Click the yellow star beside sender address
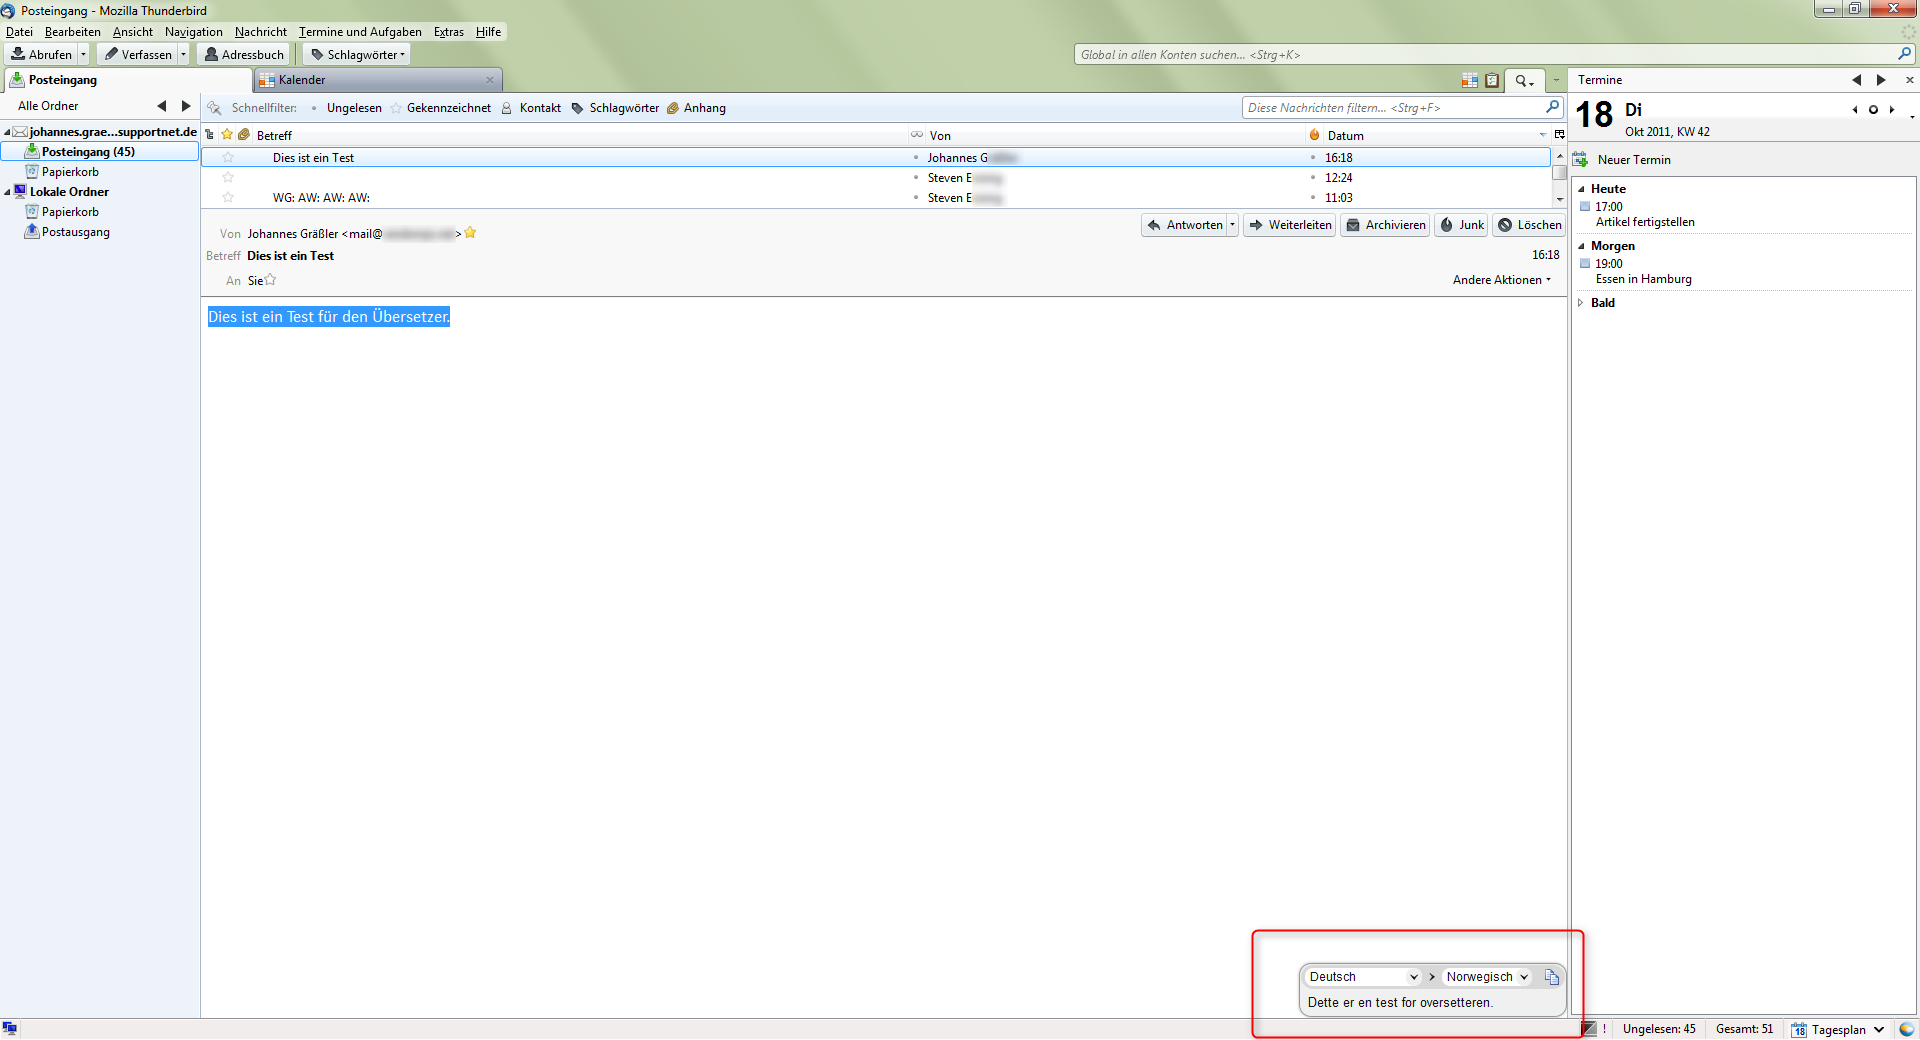The width and height of the screenshot is (1920, 1040). click(470, 233)
